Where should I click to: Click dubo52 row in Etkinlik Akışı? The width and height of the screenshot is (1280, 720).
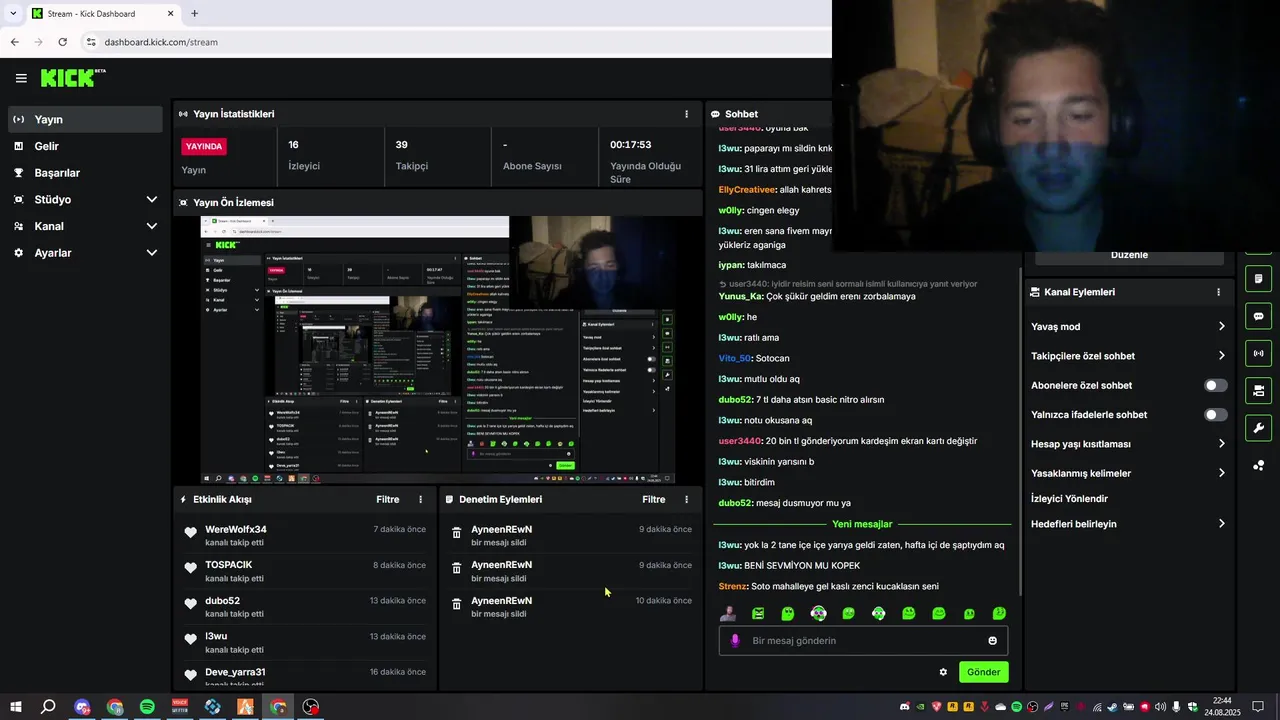coord(305,607)
